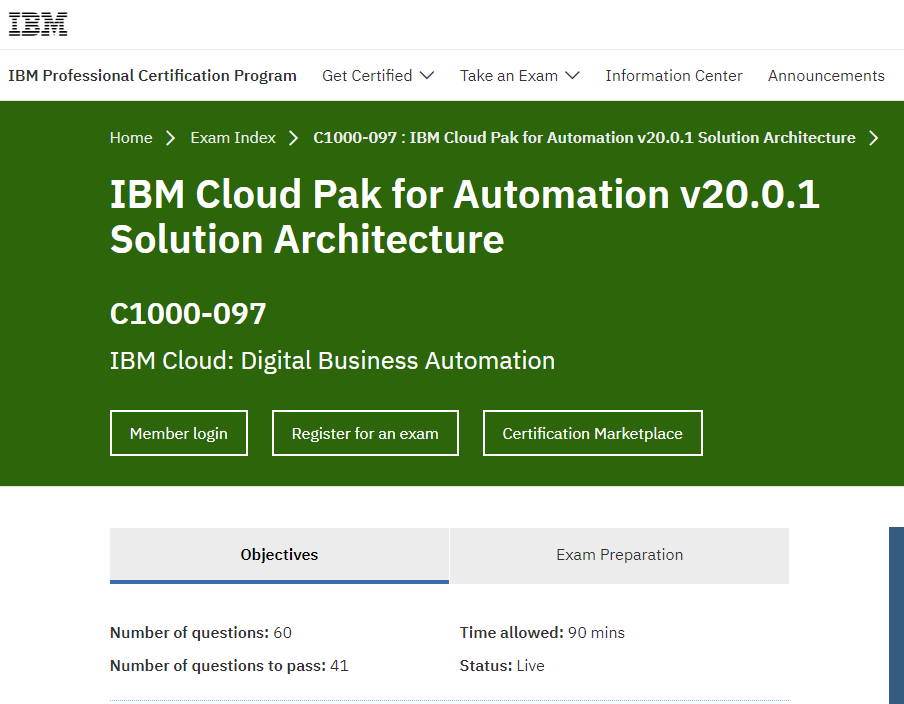Open the Take an Exam menu

[519, 76]
